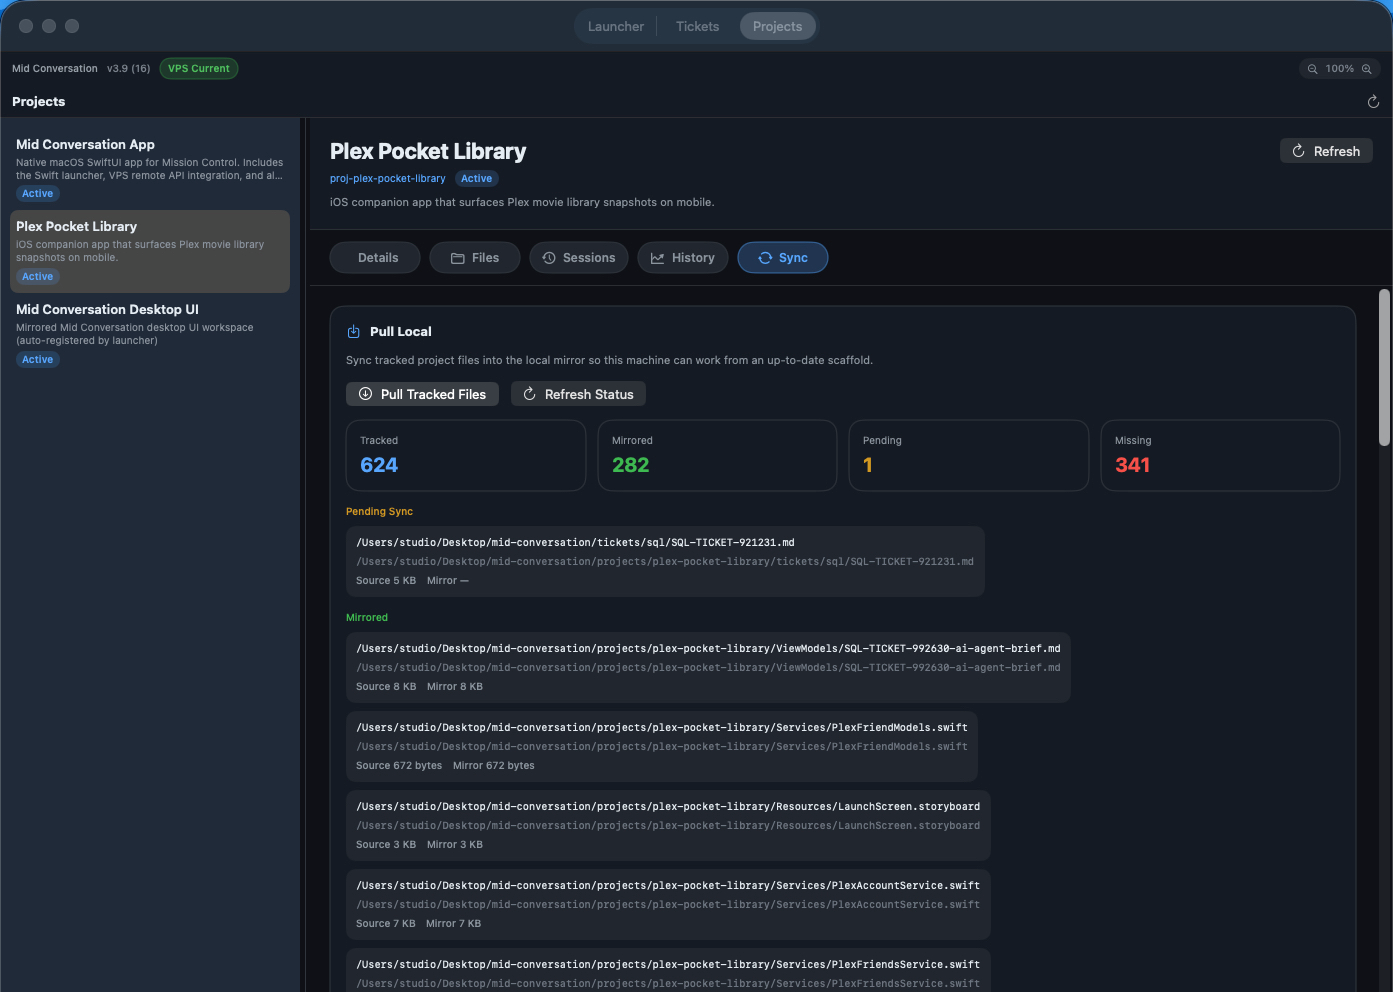
Task: Click the Refresh Status button
Action: coord(578,395)
